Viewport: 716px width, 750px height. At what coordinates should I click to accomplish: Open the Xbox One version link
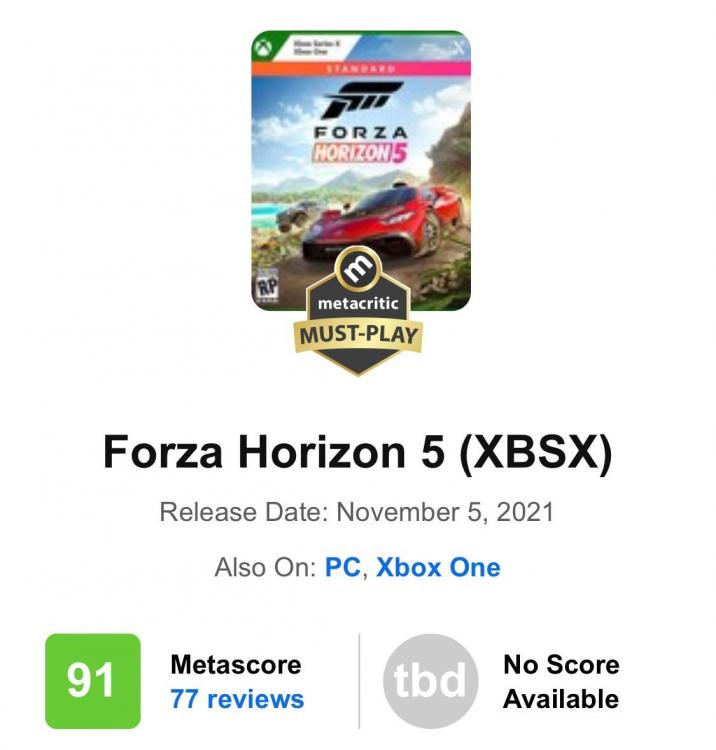[438, 567]
